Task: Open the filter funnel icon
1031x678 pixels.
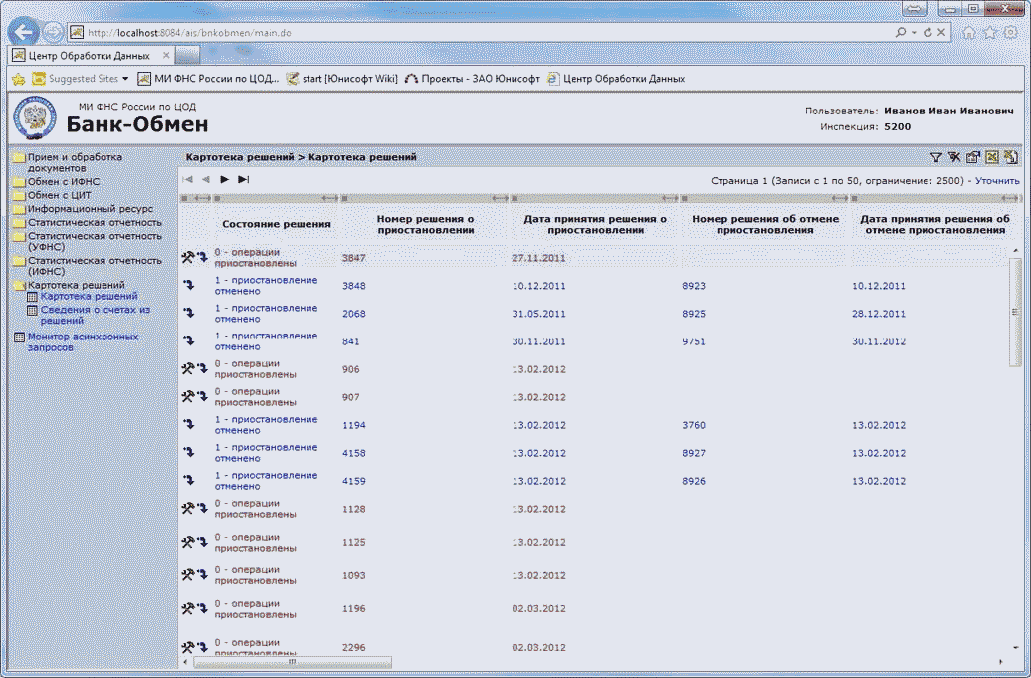Action: (x=936, y=157)
